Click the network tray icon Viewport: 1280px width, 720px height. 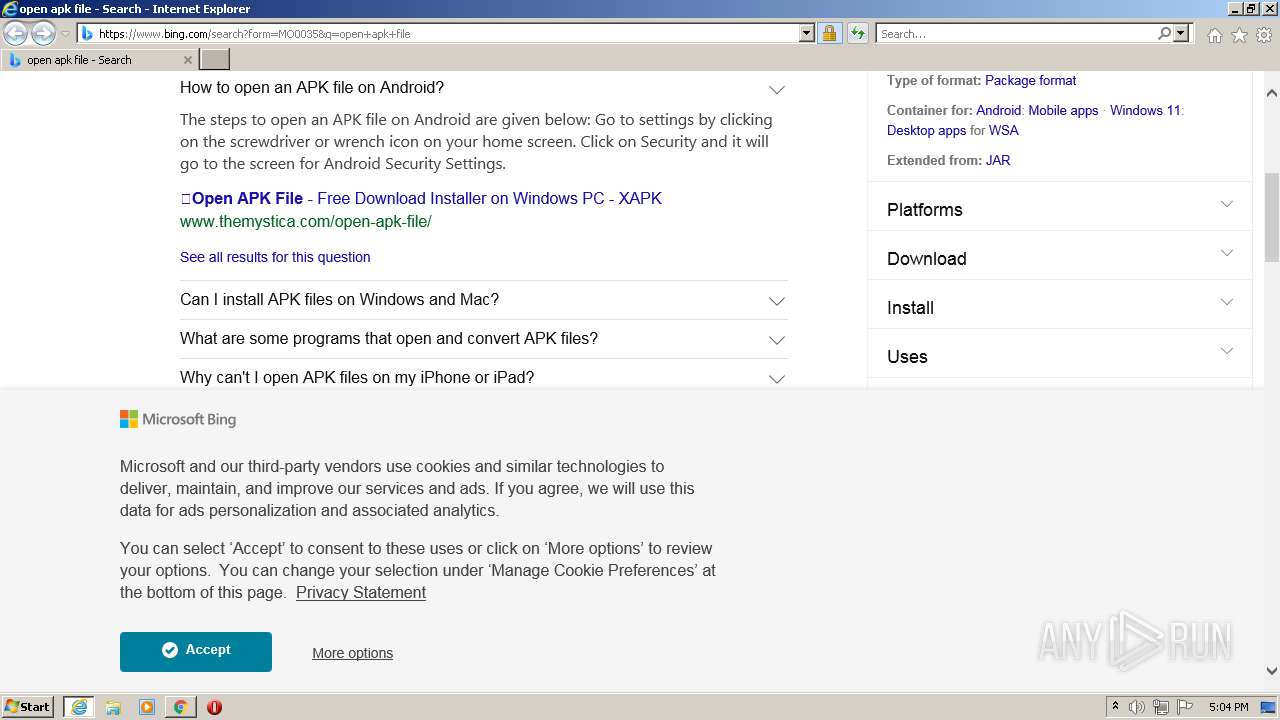pos(1161,707)
